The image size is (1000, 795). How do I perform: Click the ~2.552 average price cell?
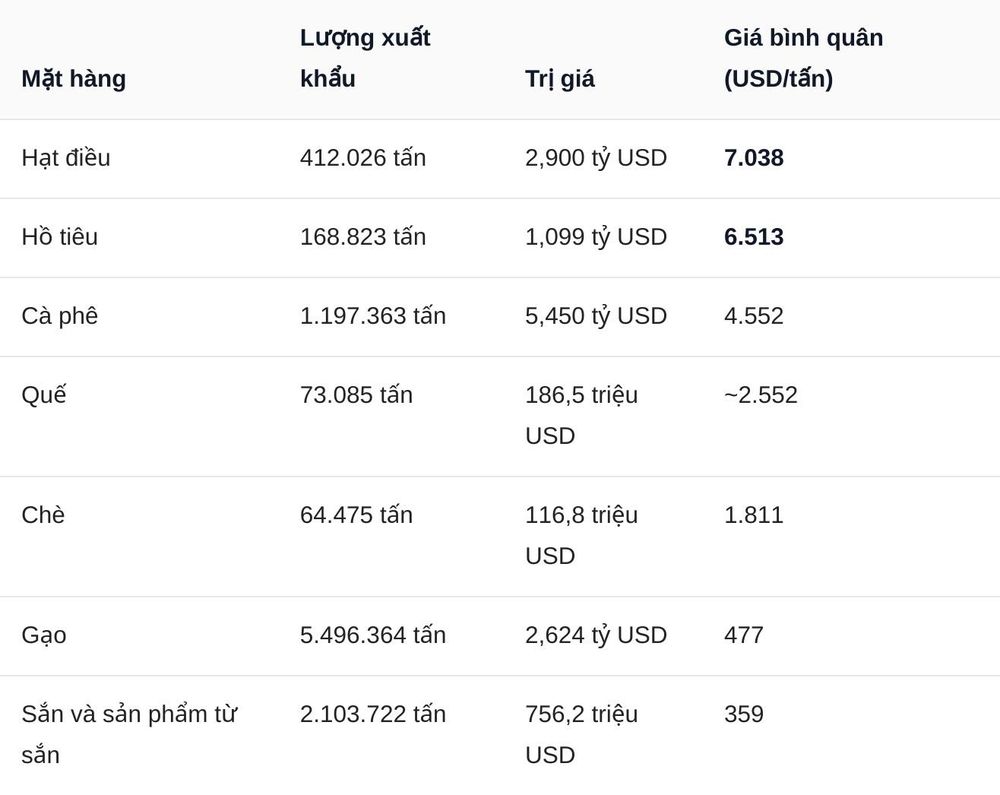(x=760, y=395)
